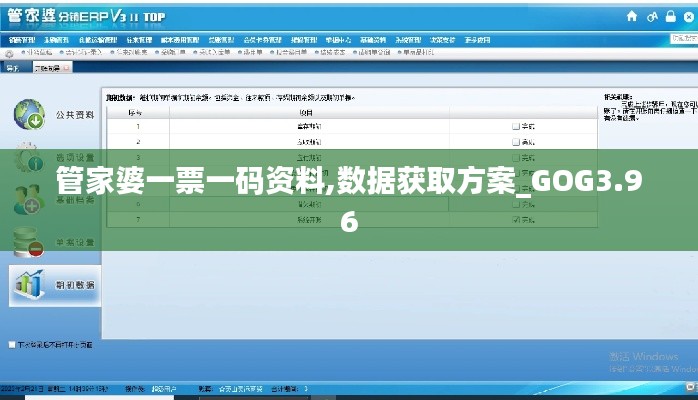
Task: Open 基础档案 via the people icon
Action: (x=29, y=200)
